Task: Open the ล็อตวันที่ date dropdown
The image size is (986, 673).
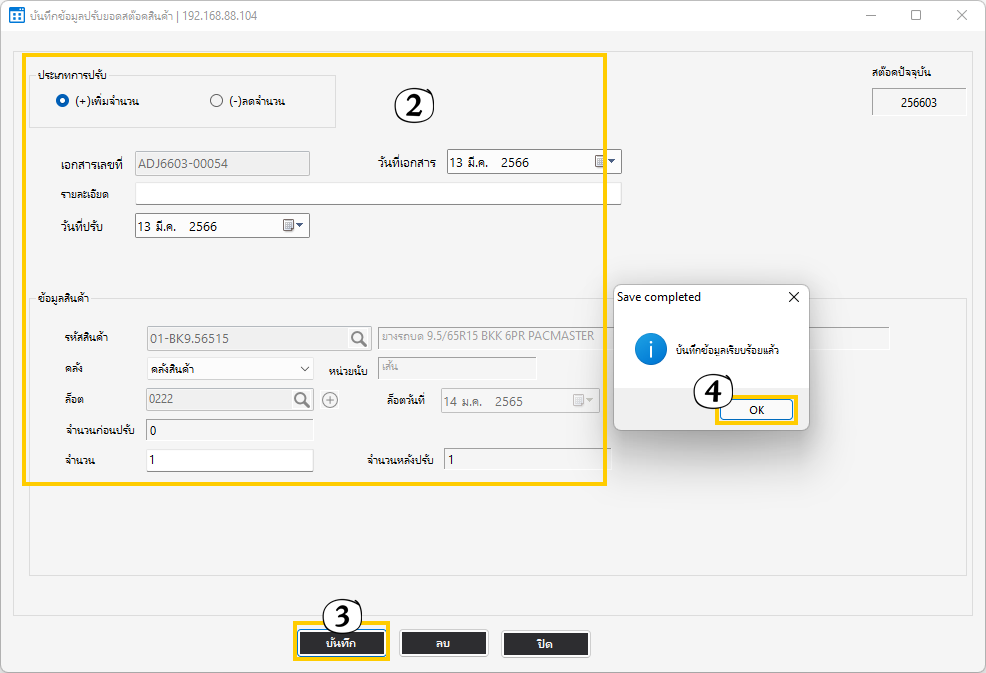Action: [x=583, y=401]
